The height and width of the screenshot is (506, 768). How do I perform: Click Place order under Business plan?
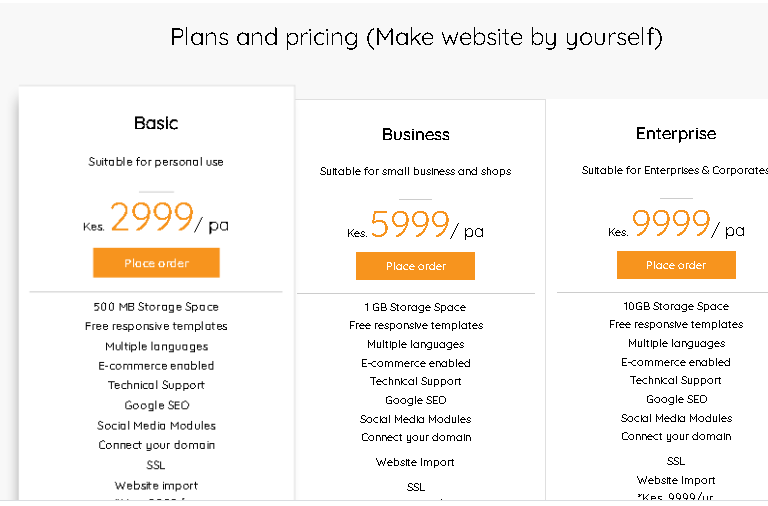coord(415,266)
